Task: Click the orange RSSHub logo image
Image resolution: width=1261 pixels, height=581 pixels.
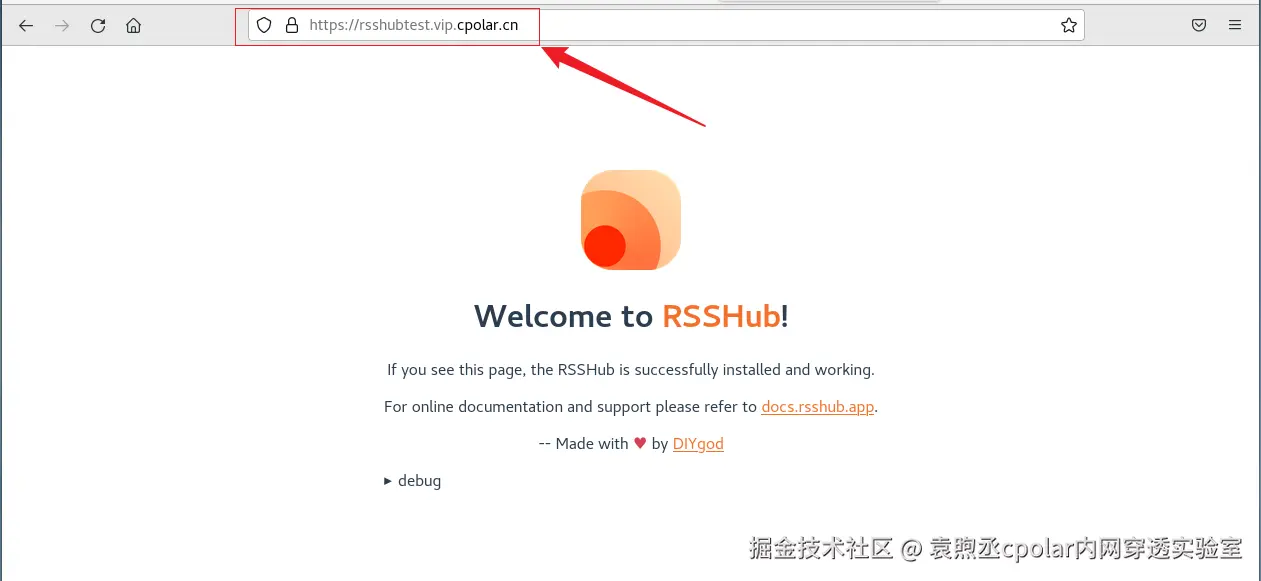Action: point(631,220)
